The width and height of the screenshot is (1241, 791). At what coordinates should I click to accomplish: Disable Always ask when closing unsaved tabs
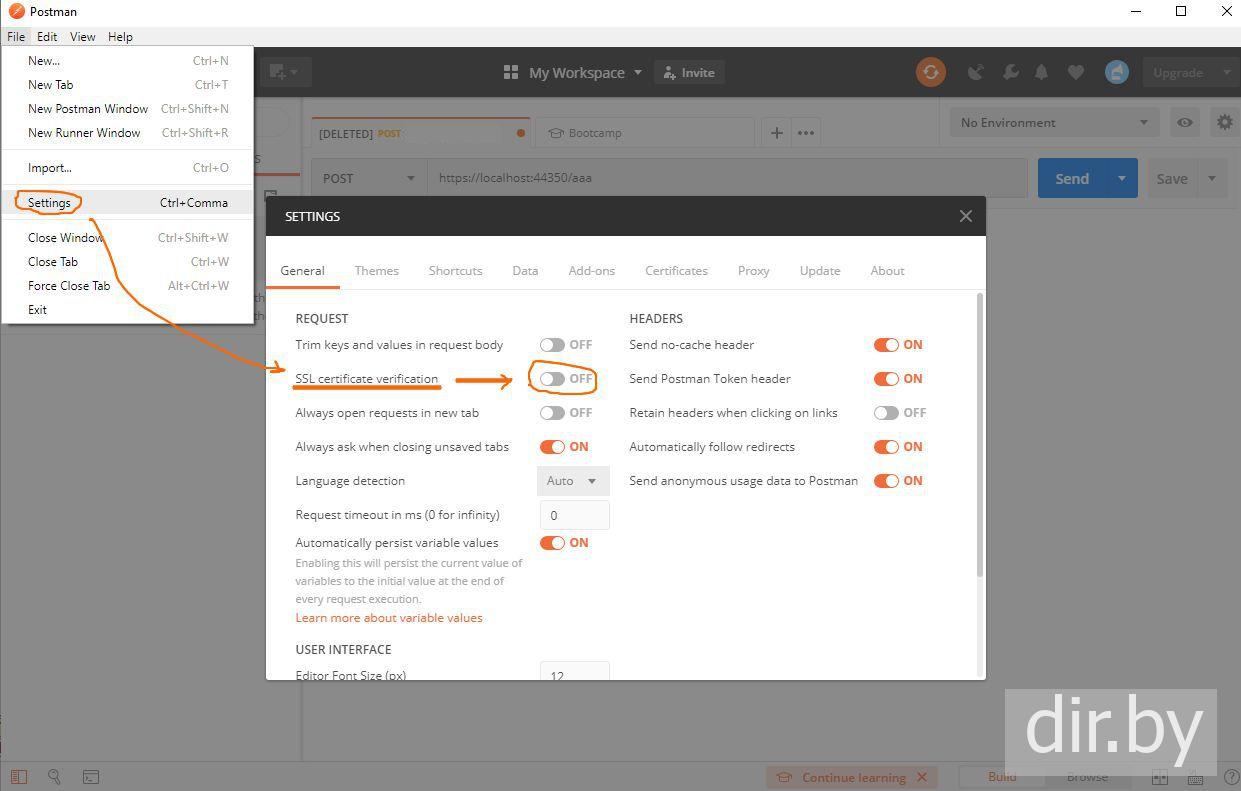552,447
